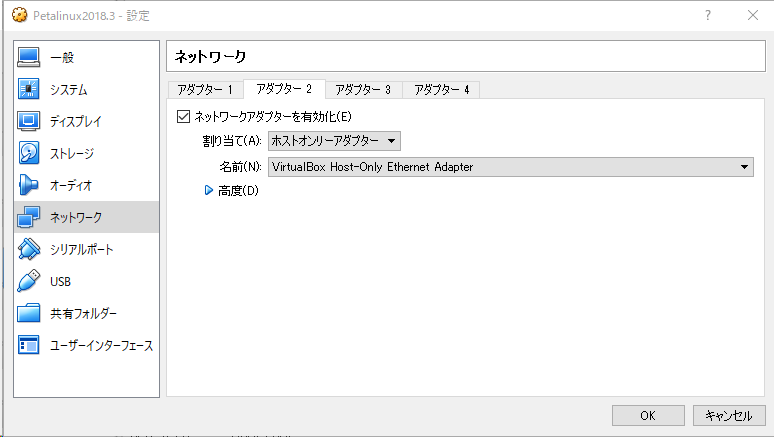Click the USB settings icon
The image size is (774, 437).
point(29,282)
